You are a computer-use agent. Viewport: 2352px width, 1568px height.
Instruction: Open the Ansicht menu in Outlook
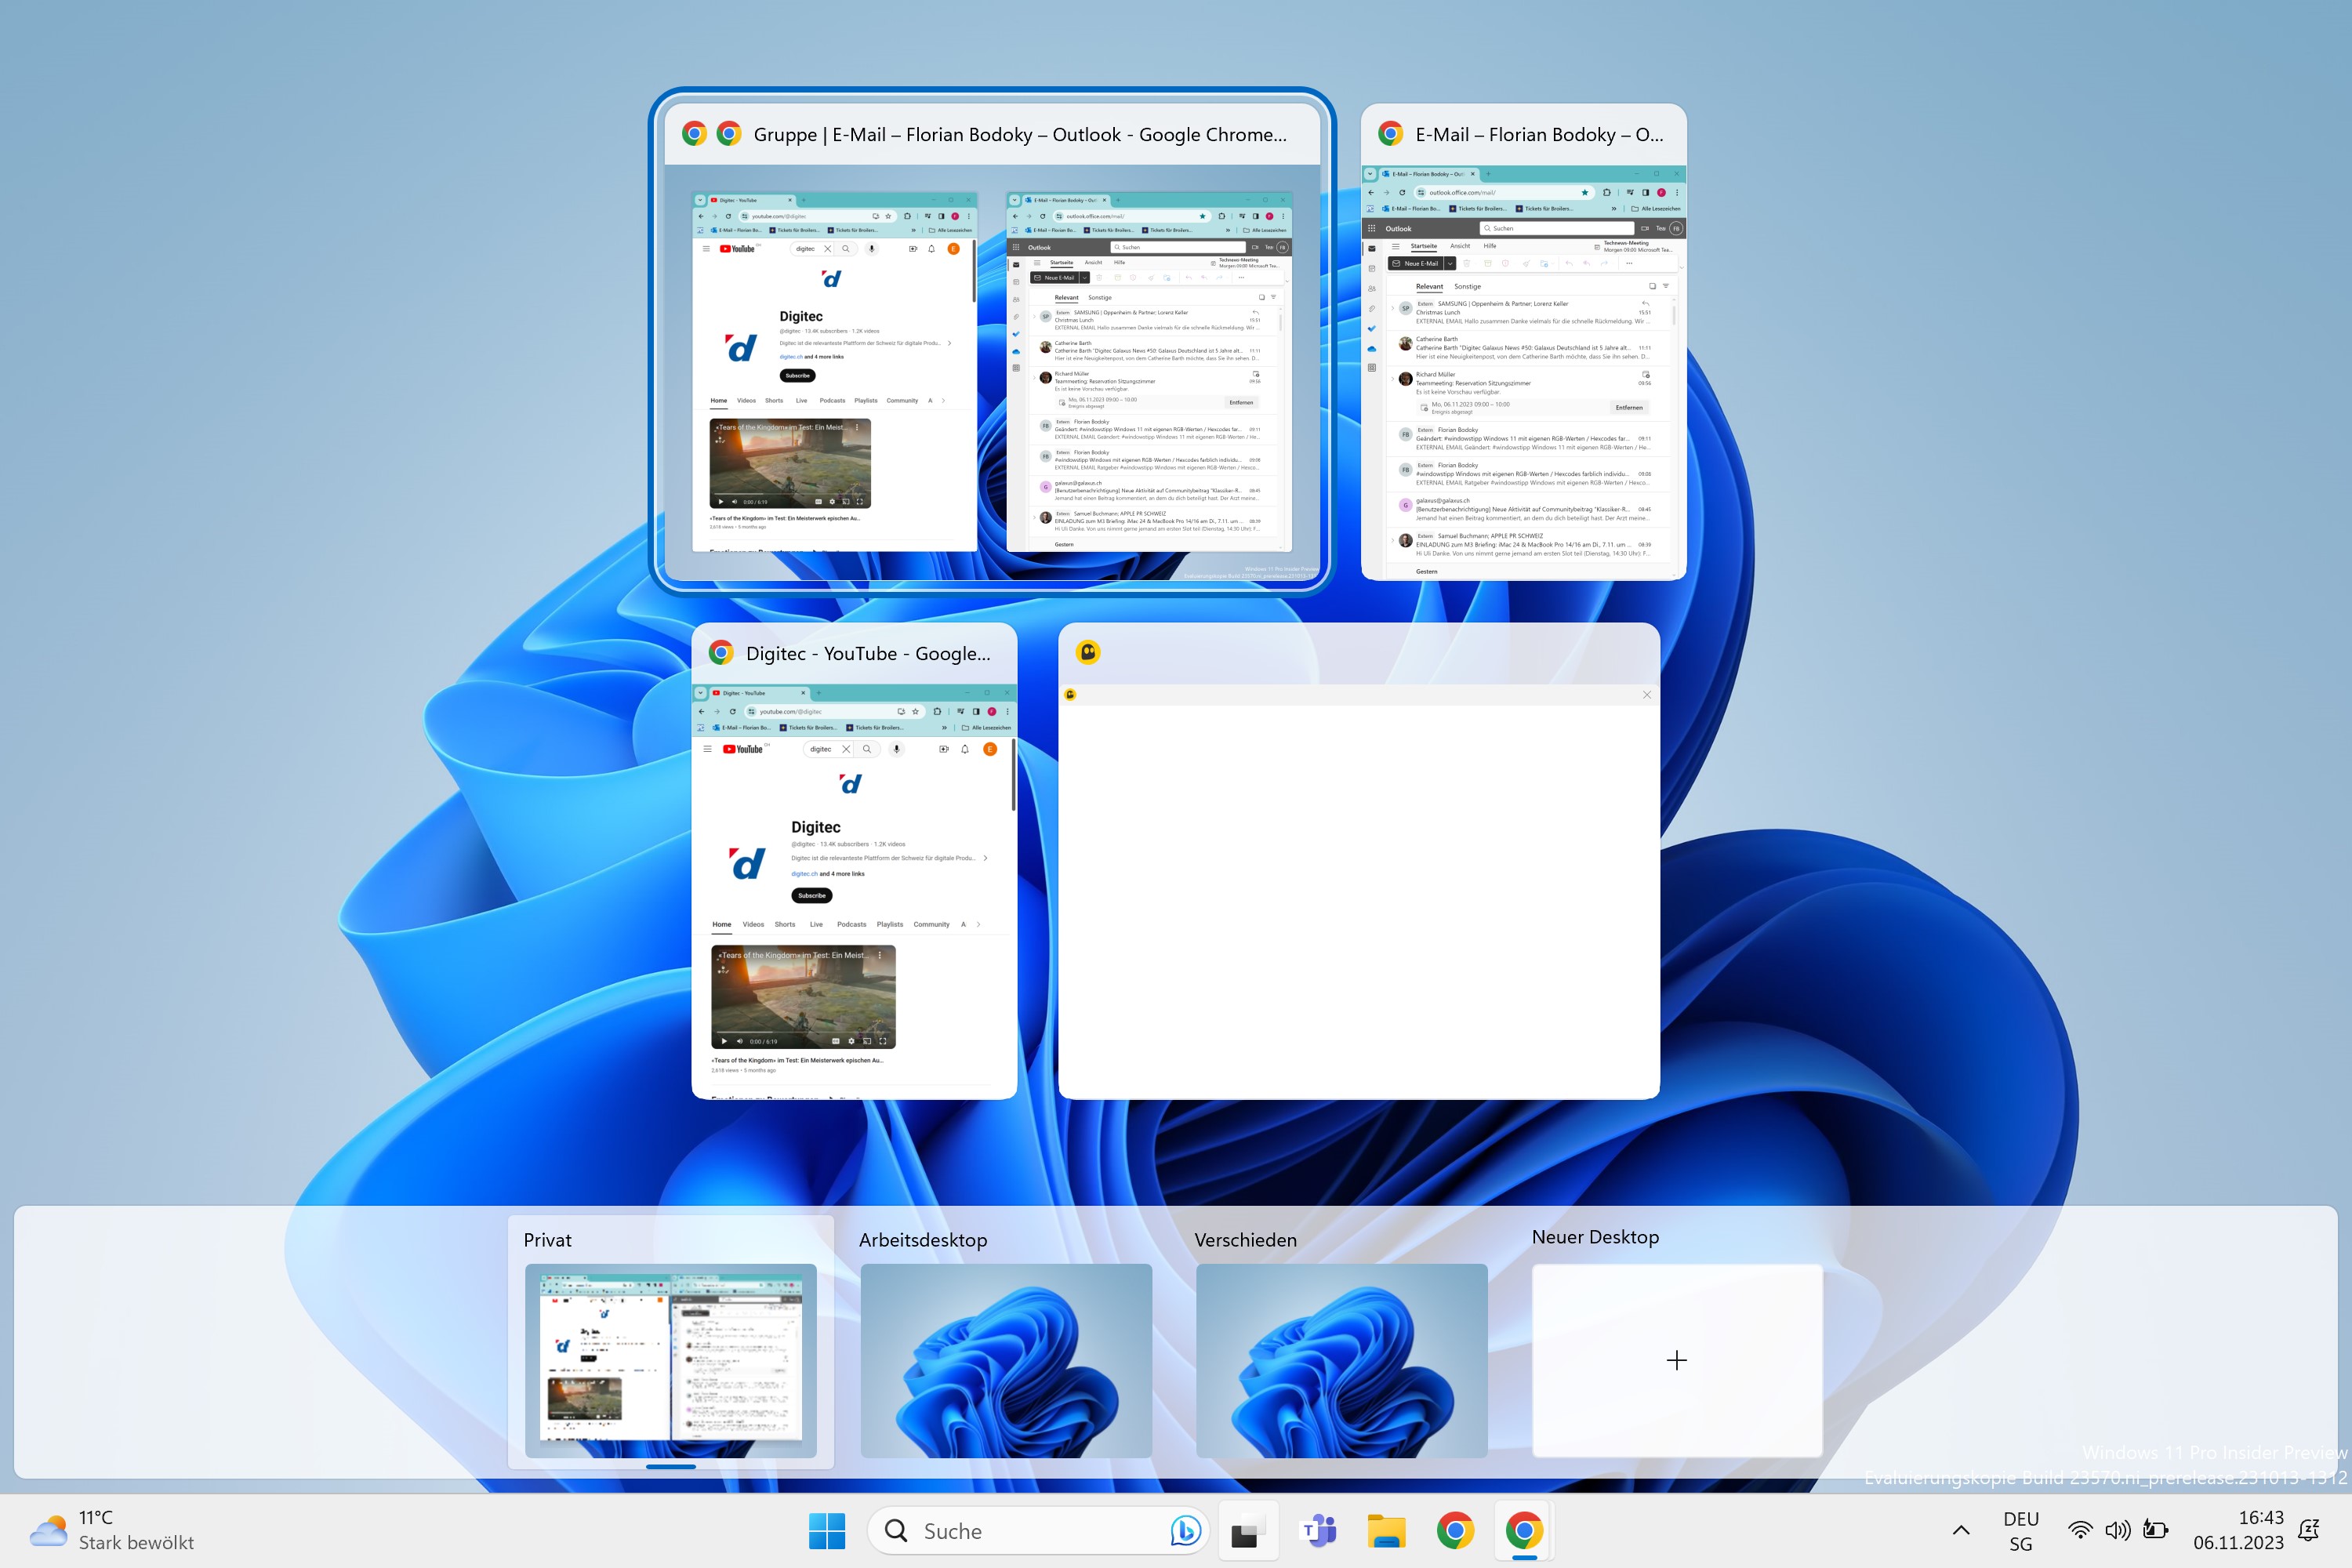(1461, 246)
